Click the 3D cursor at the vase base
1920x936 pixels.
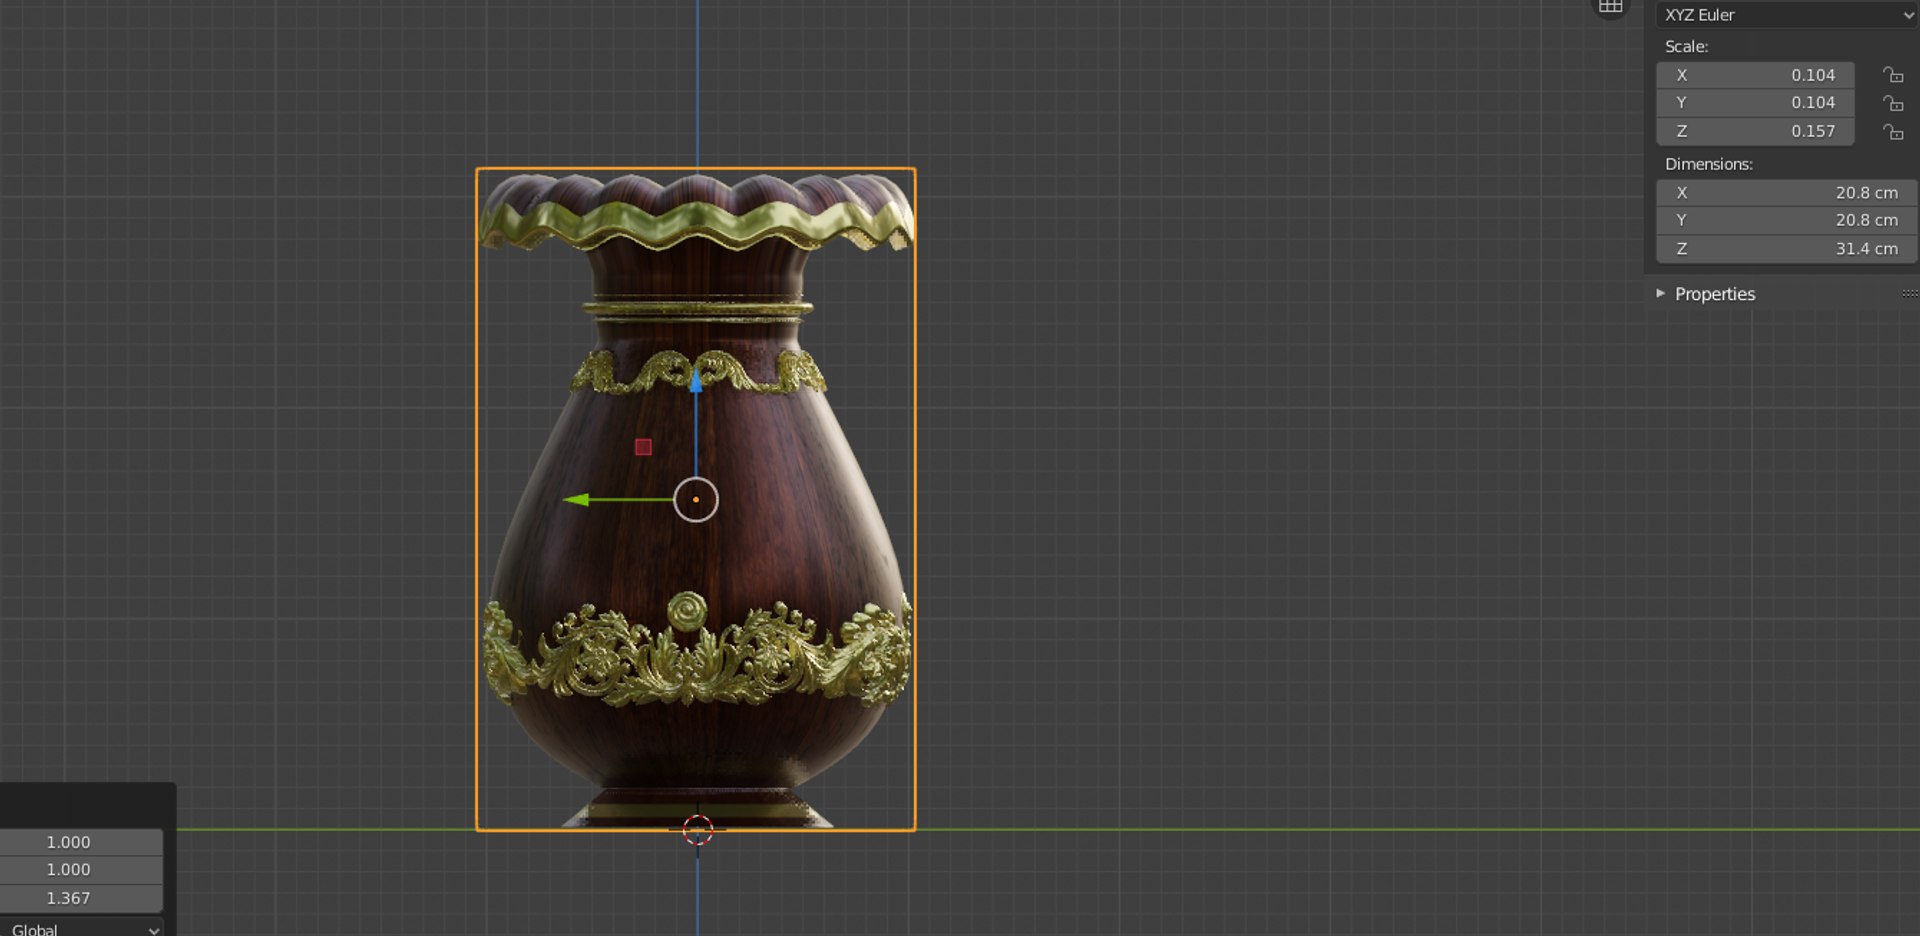click(697, 829)
